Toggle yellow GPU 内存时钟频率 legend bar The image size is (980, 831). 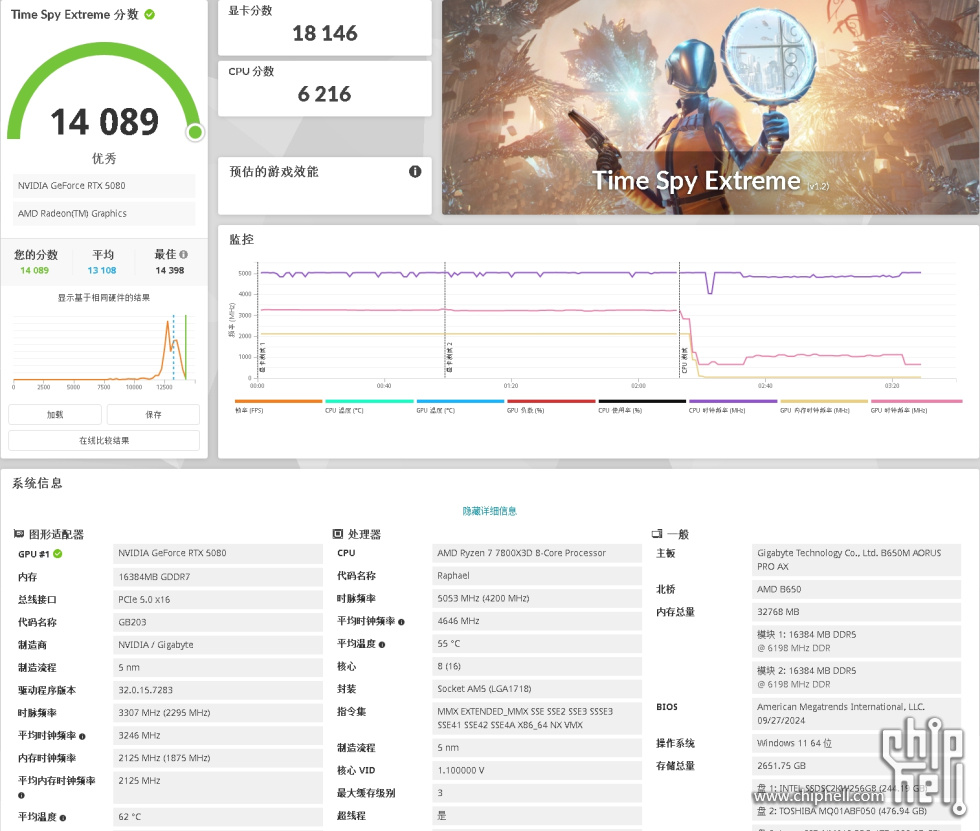coord(824,401)
